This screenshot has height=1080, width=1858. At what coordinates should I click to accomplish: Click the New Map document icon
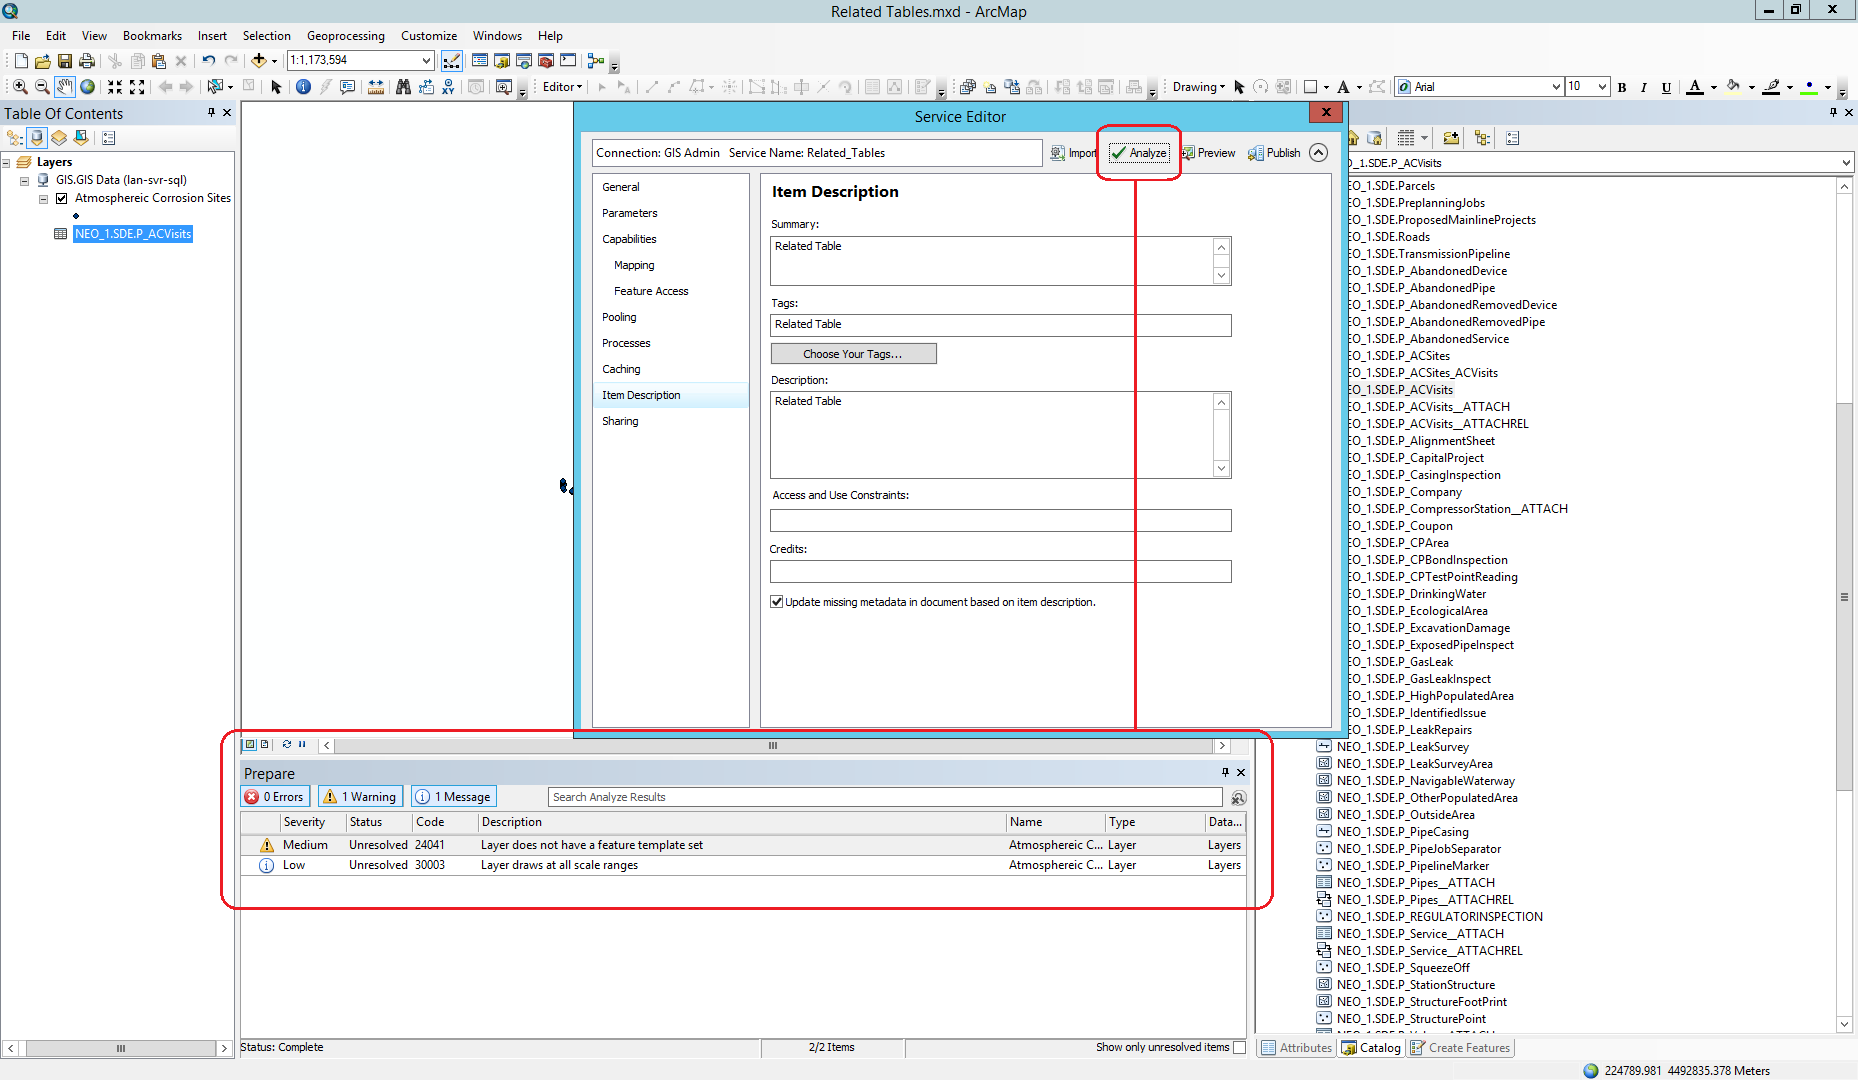coord(21,61)
